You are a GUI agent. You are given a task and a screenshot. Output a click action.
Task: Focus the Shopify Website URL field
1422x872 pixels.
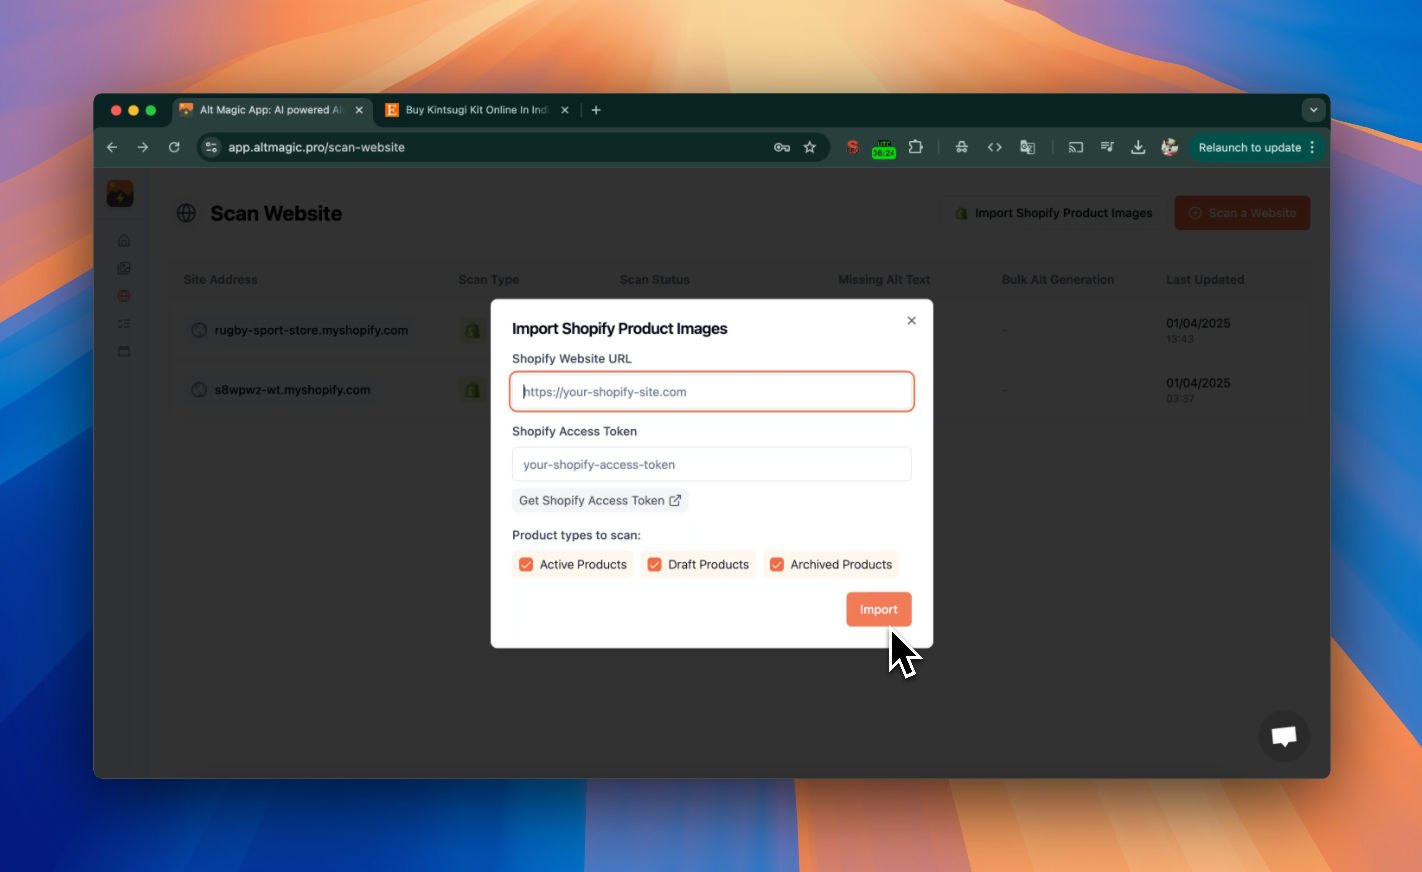point(711,392)
